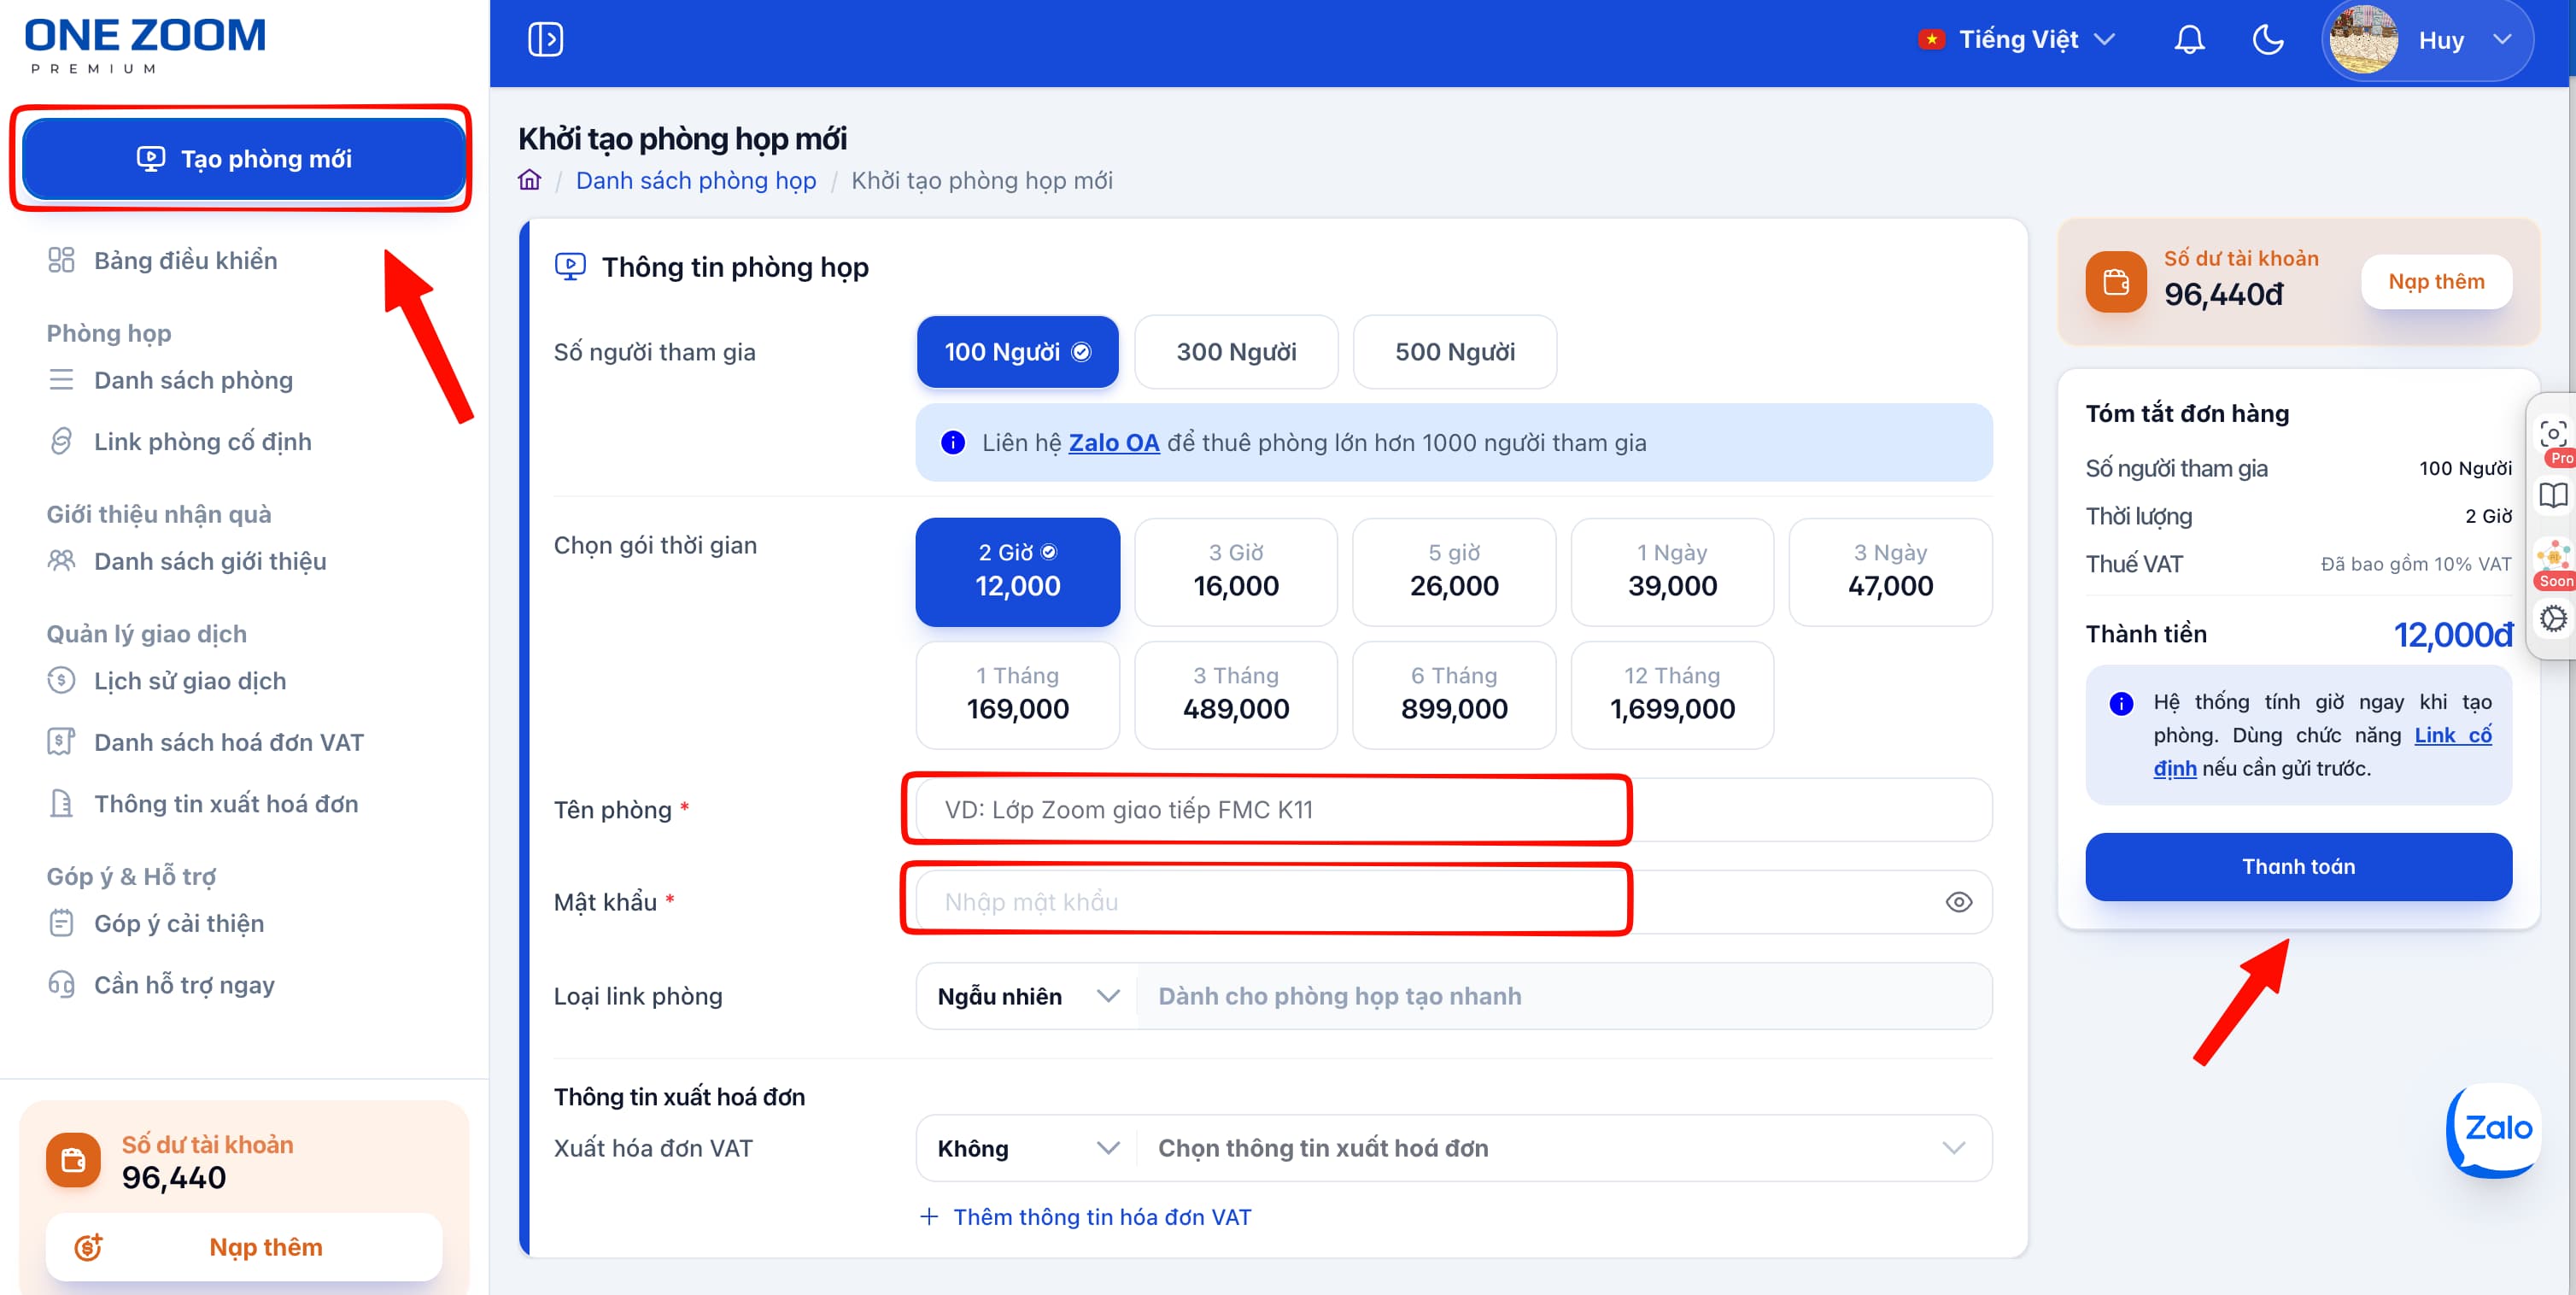Open Lịch sử giao dịch in the sidebar

coord(190,681)
